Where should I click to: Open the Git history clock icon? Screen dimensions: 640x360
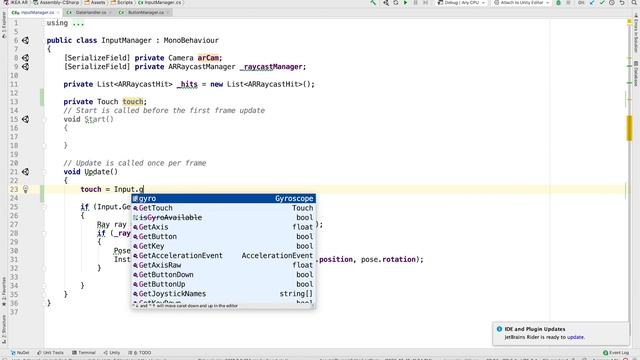point(612,2)
